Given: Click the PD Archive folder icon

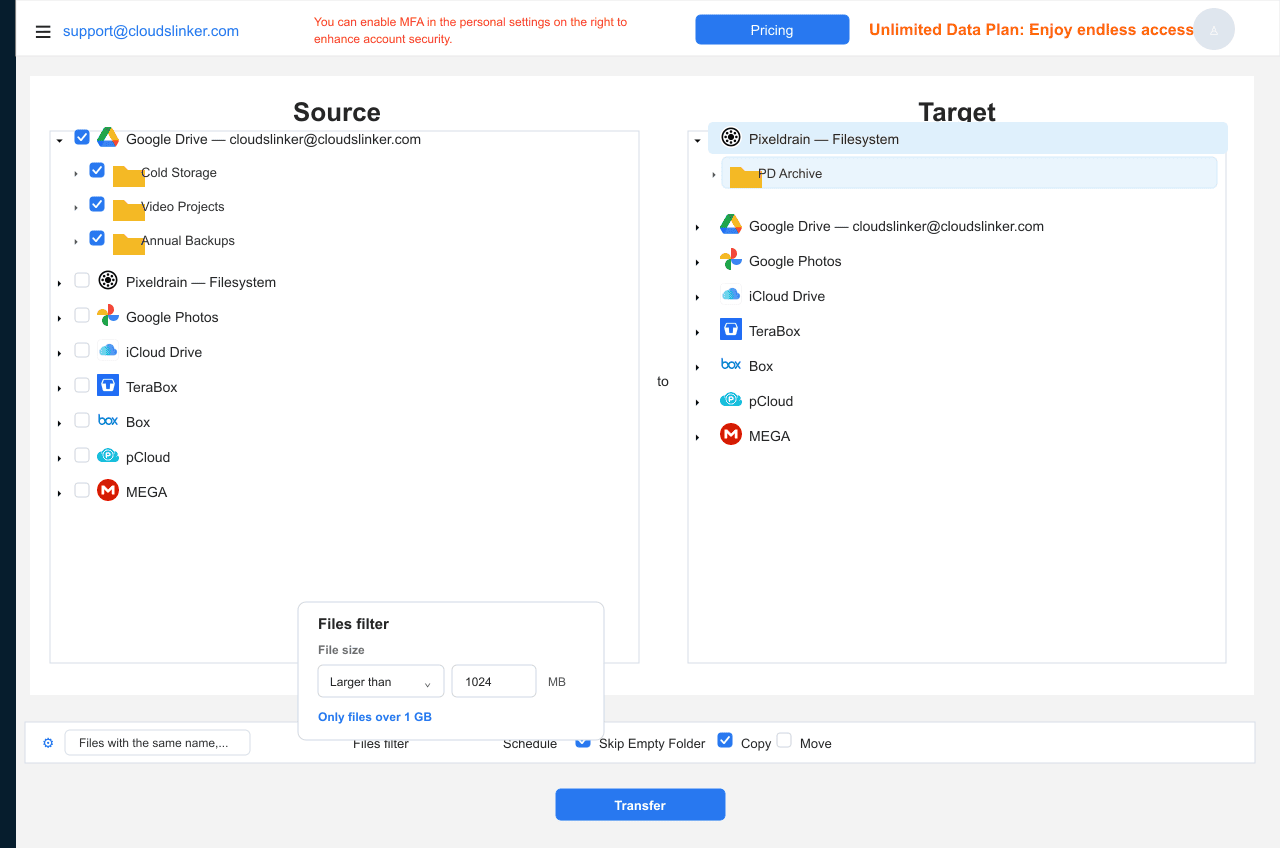Looking at the screenshot, I should click(745, 176).
